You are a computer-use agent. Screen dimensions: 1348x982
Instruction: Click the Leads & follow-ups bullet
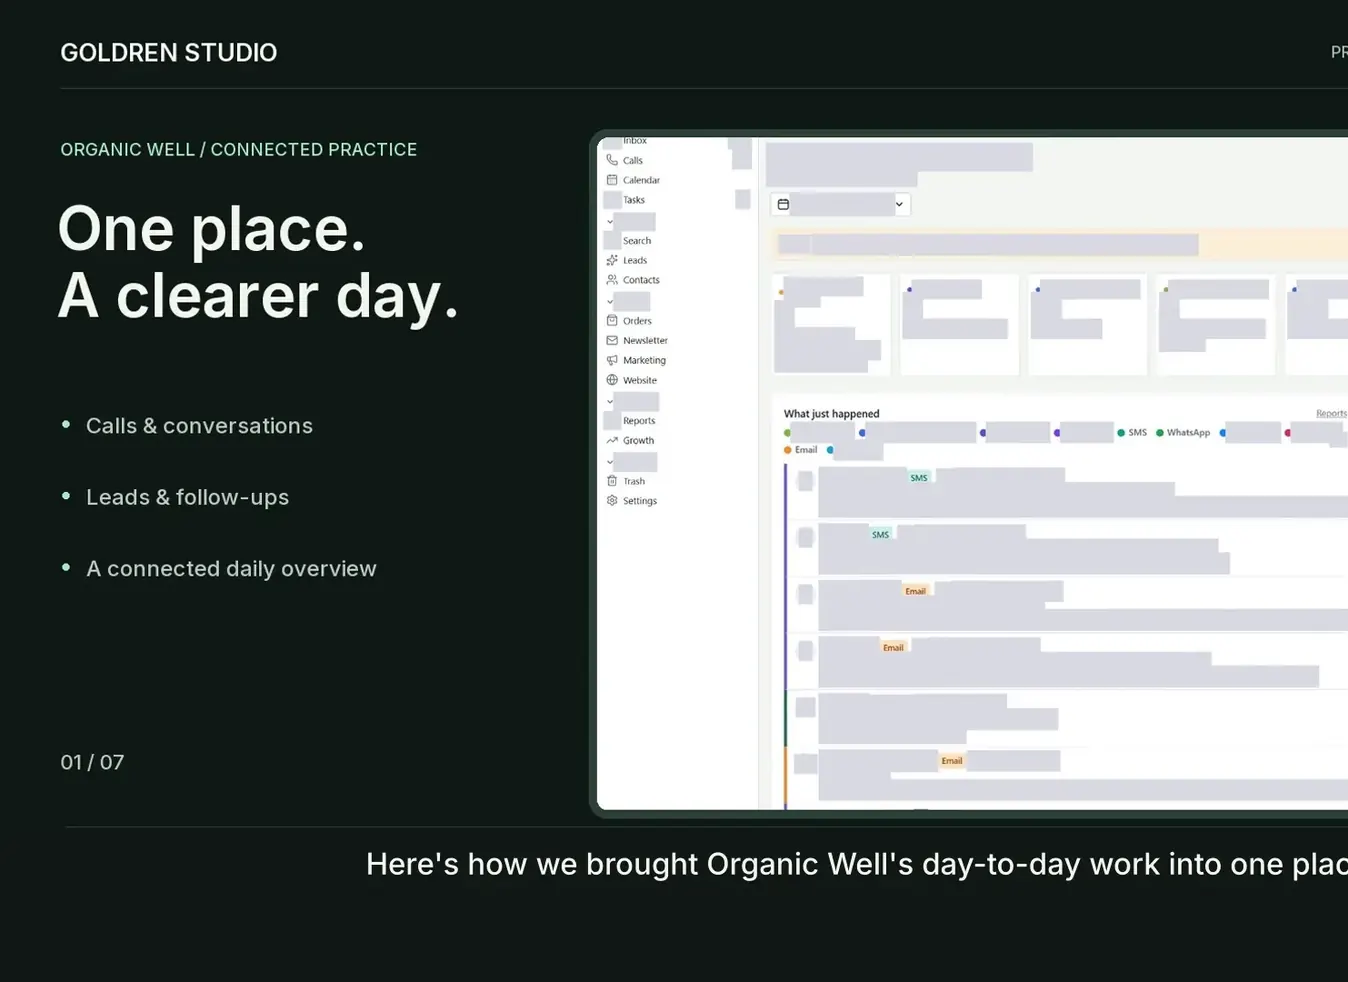[x=187, y=497]
